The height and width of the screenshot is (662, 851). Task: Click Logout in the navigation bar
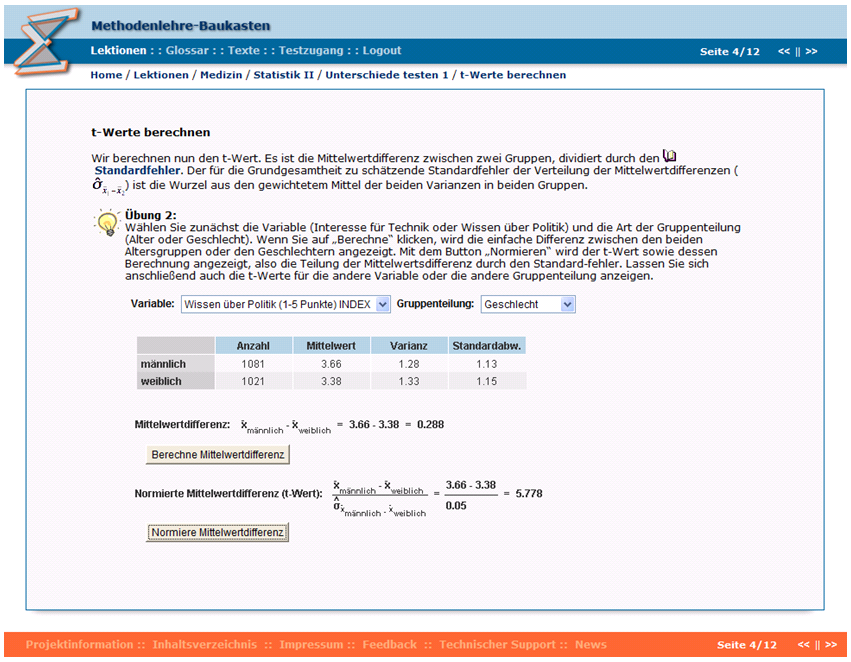[382, 50]
